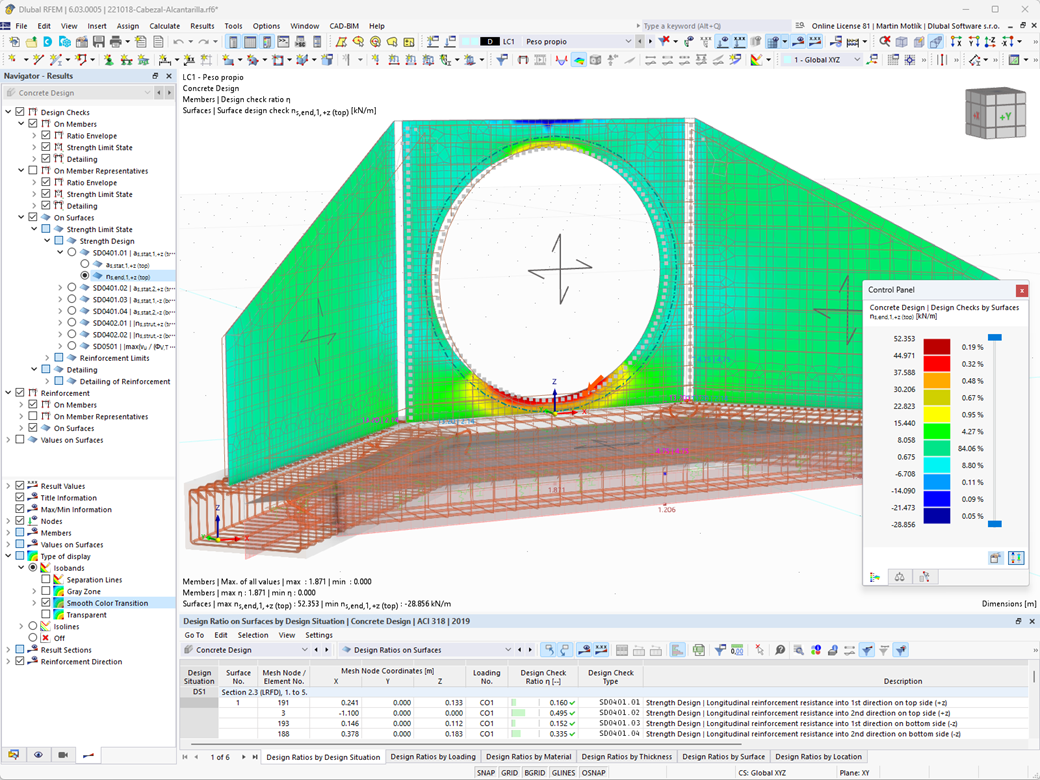
Task: Select the Isobands radio button
Action: (x=32, y=568)
